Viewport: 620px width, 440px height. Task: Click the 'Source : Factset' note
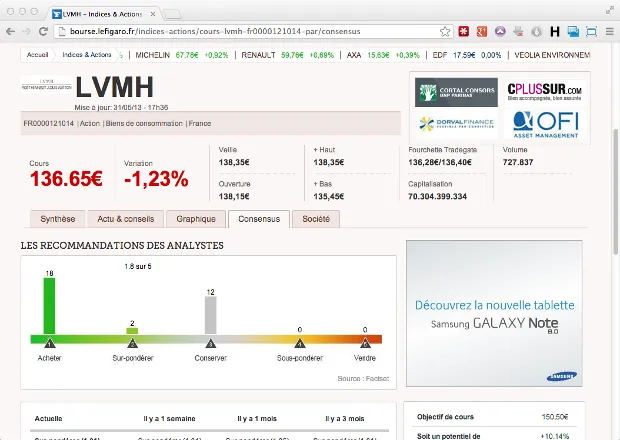point(363,379)
